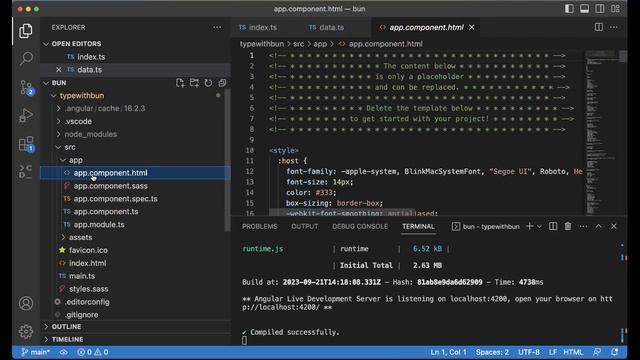
Task: Change LF end of line sequence
Action: 553,352
